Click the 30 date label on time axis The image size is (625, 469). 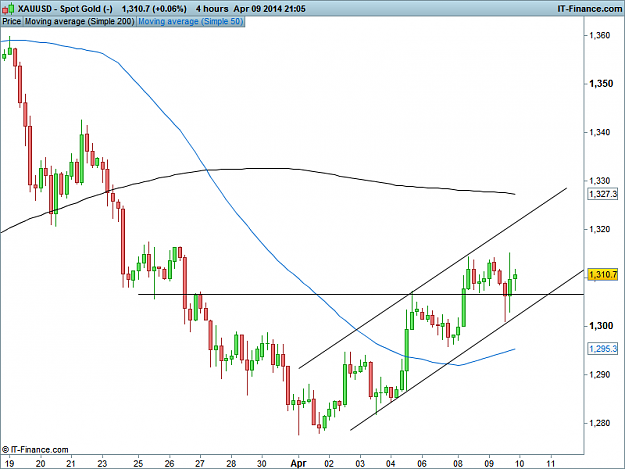point(262,463)
